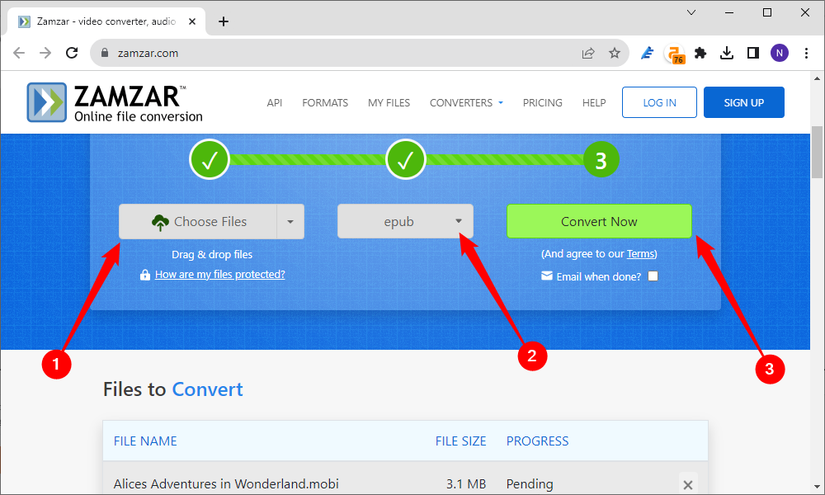Image resolution: width=825 pixels, height=495 pixels.
Task: Click the SIGN UP button
Action: (744, 103)
